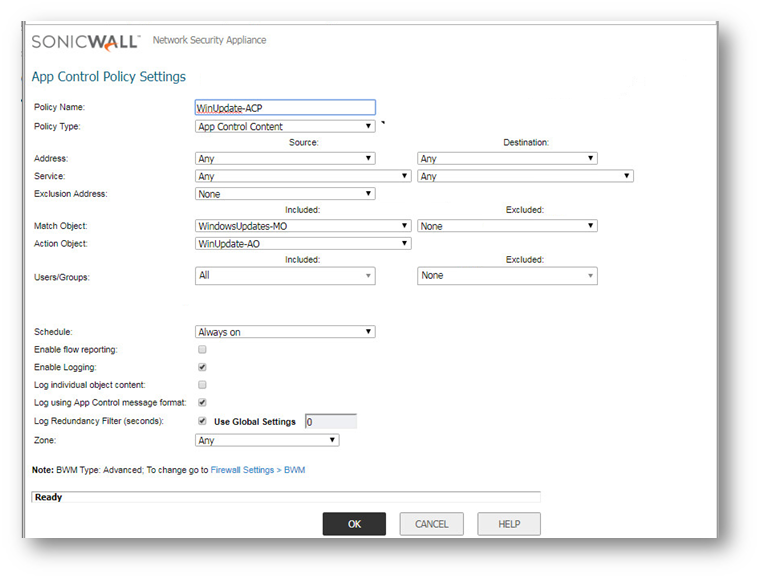Viewport: 761px width, 580px height.
Task: Check Log individual object content
Action: point(203,385)
